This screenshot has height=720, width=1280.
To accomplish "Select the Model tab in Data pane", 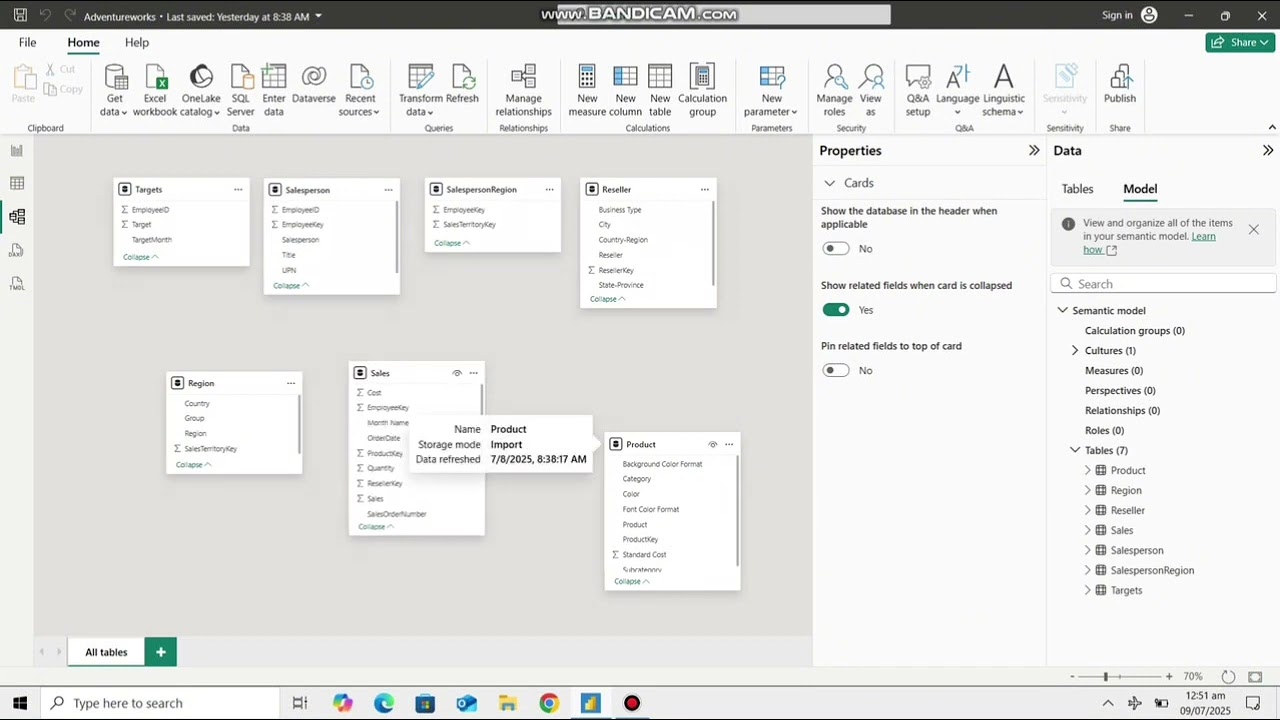I will [1140, 188].
